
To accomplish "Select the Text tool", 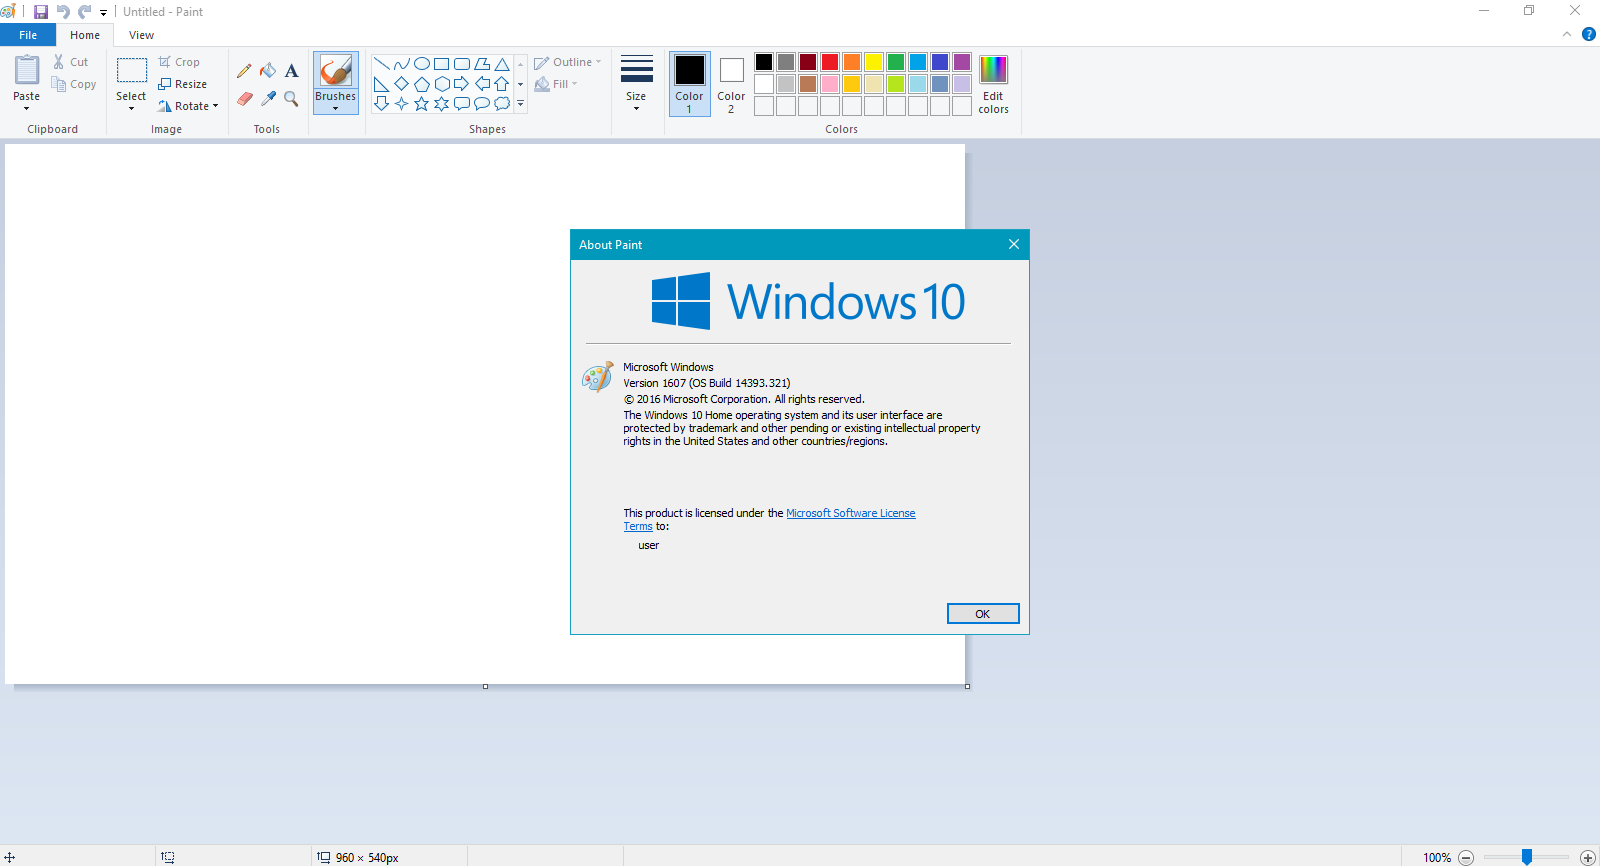I will [x=291, y=71].
